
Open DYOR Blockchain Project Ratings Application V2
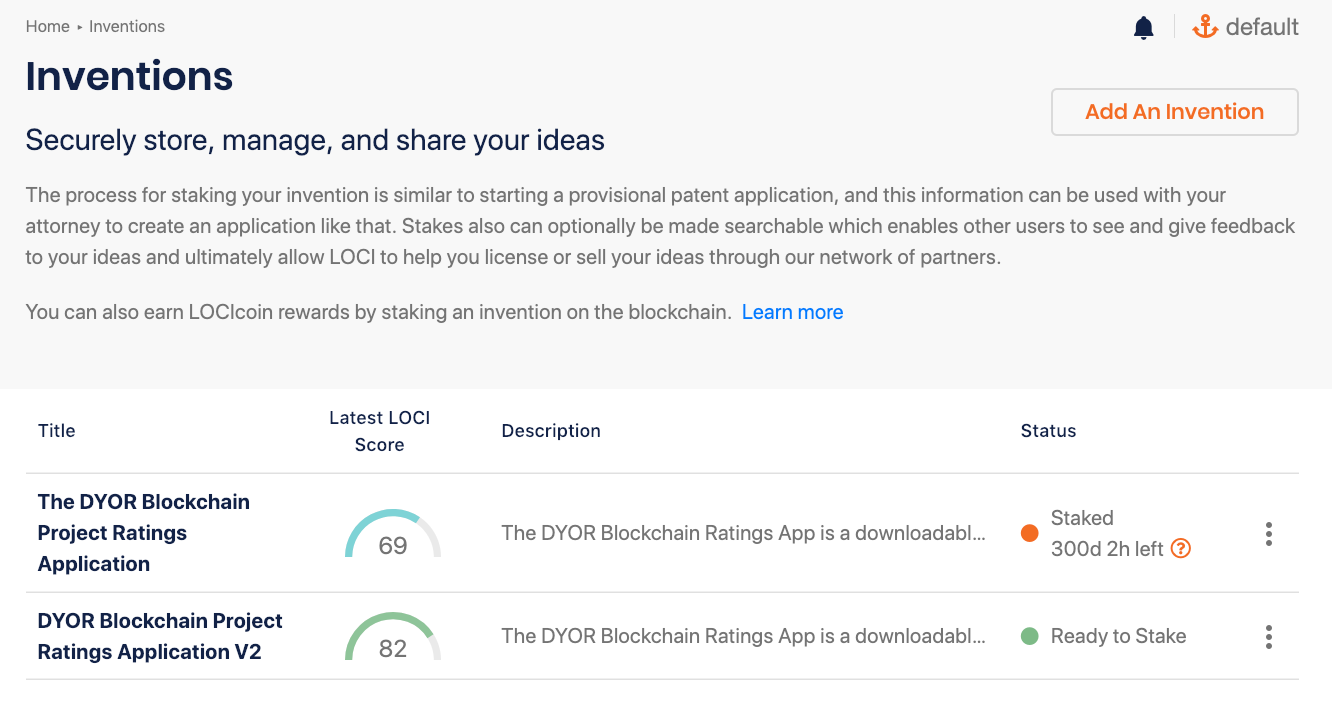click(160, 636)
